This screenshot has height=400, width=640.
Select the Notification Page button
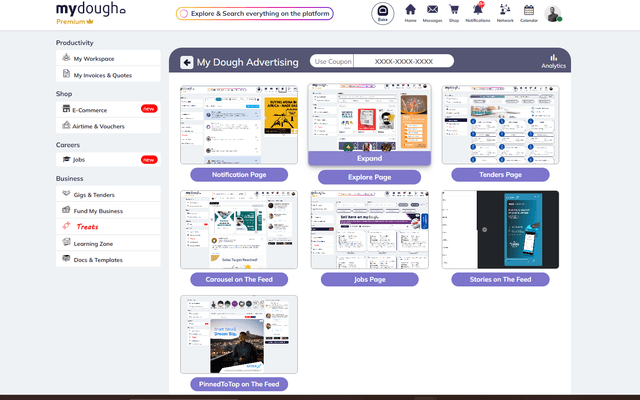tap(239, 174)
